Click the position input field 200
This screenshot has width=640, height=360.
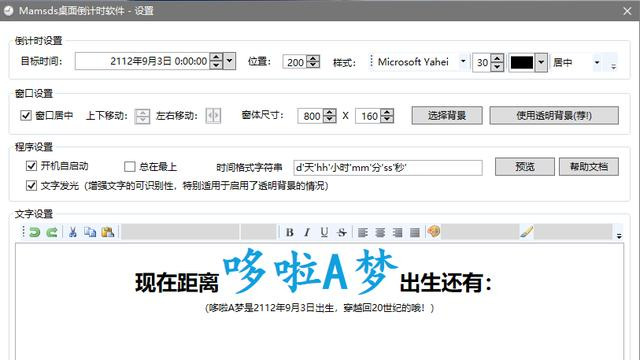pyautogui.click(x=295, y=62)
